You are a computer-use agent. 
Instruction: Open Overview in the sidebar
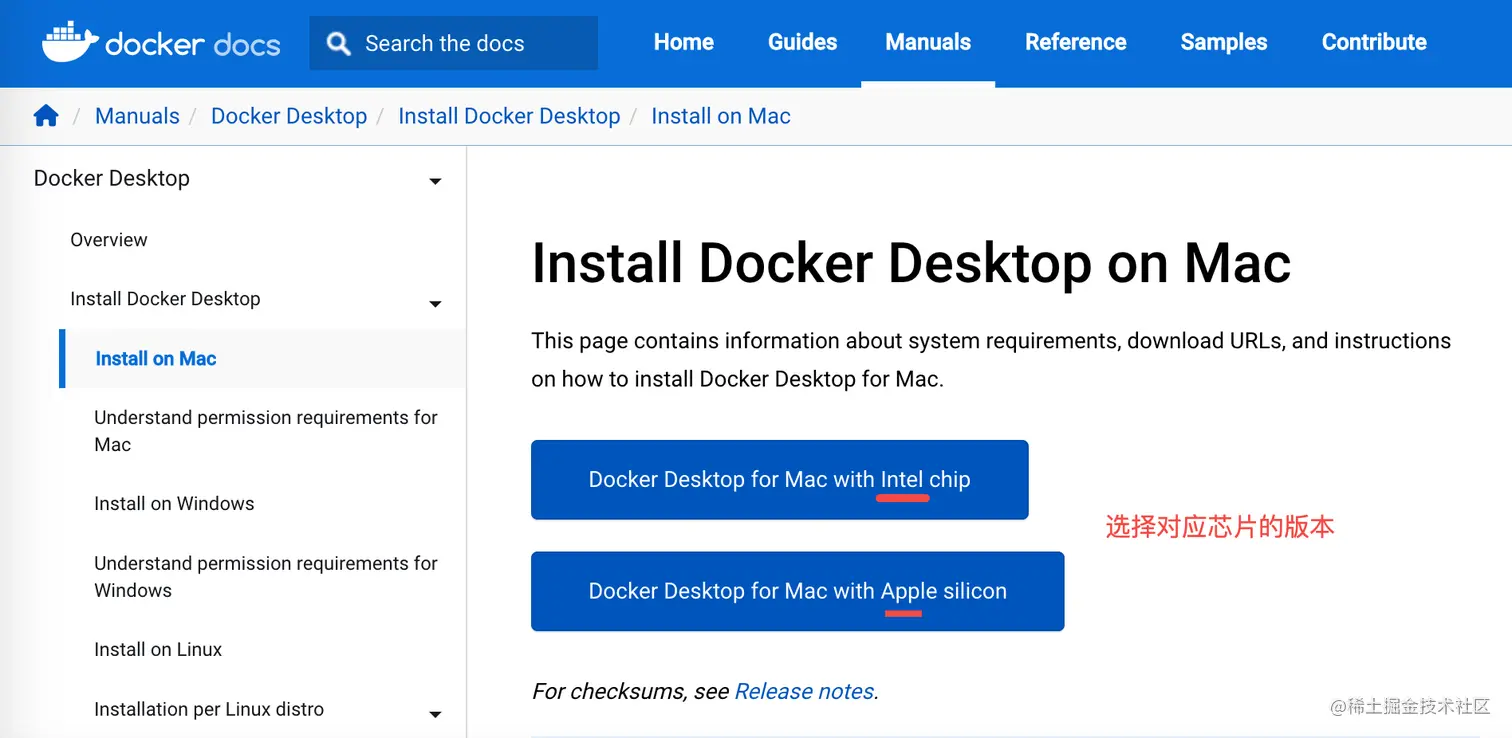(x=108, y=240)
